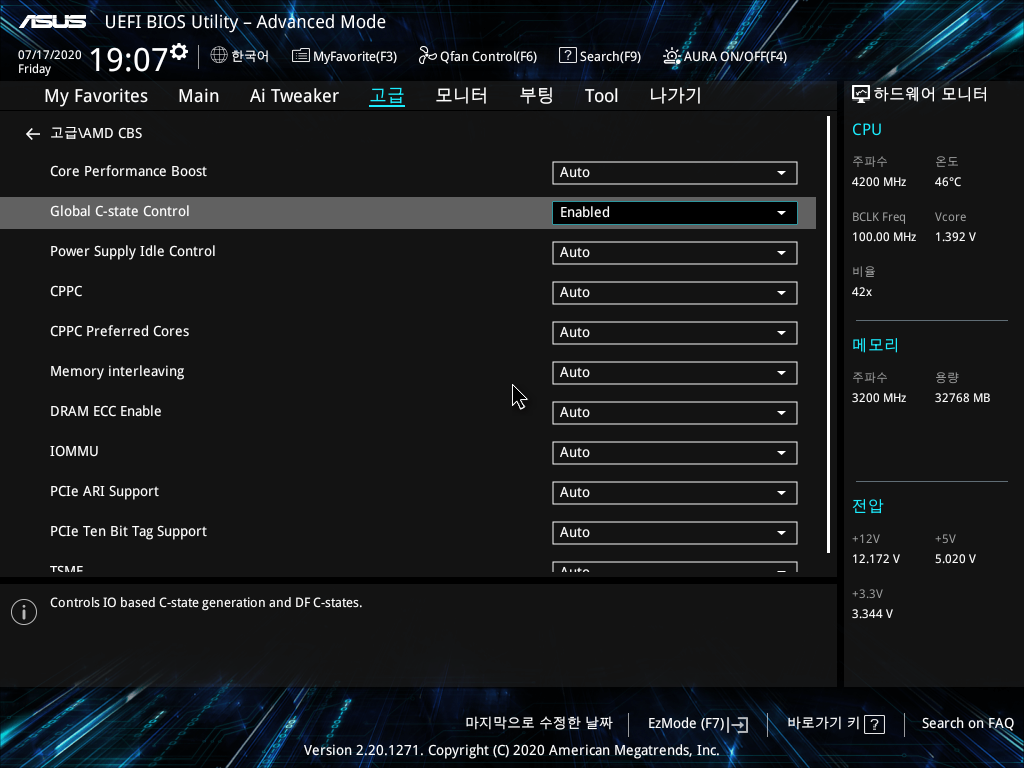
Task: Click the settings list vertical scrollbar
Action: tap(828, 334)
